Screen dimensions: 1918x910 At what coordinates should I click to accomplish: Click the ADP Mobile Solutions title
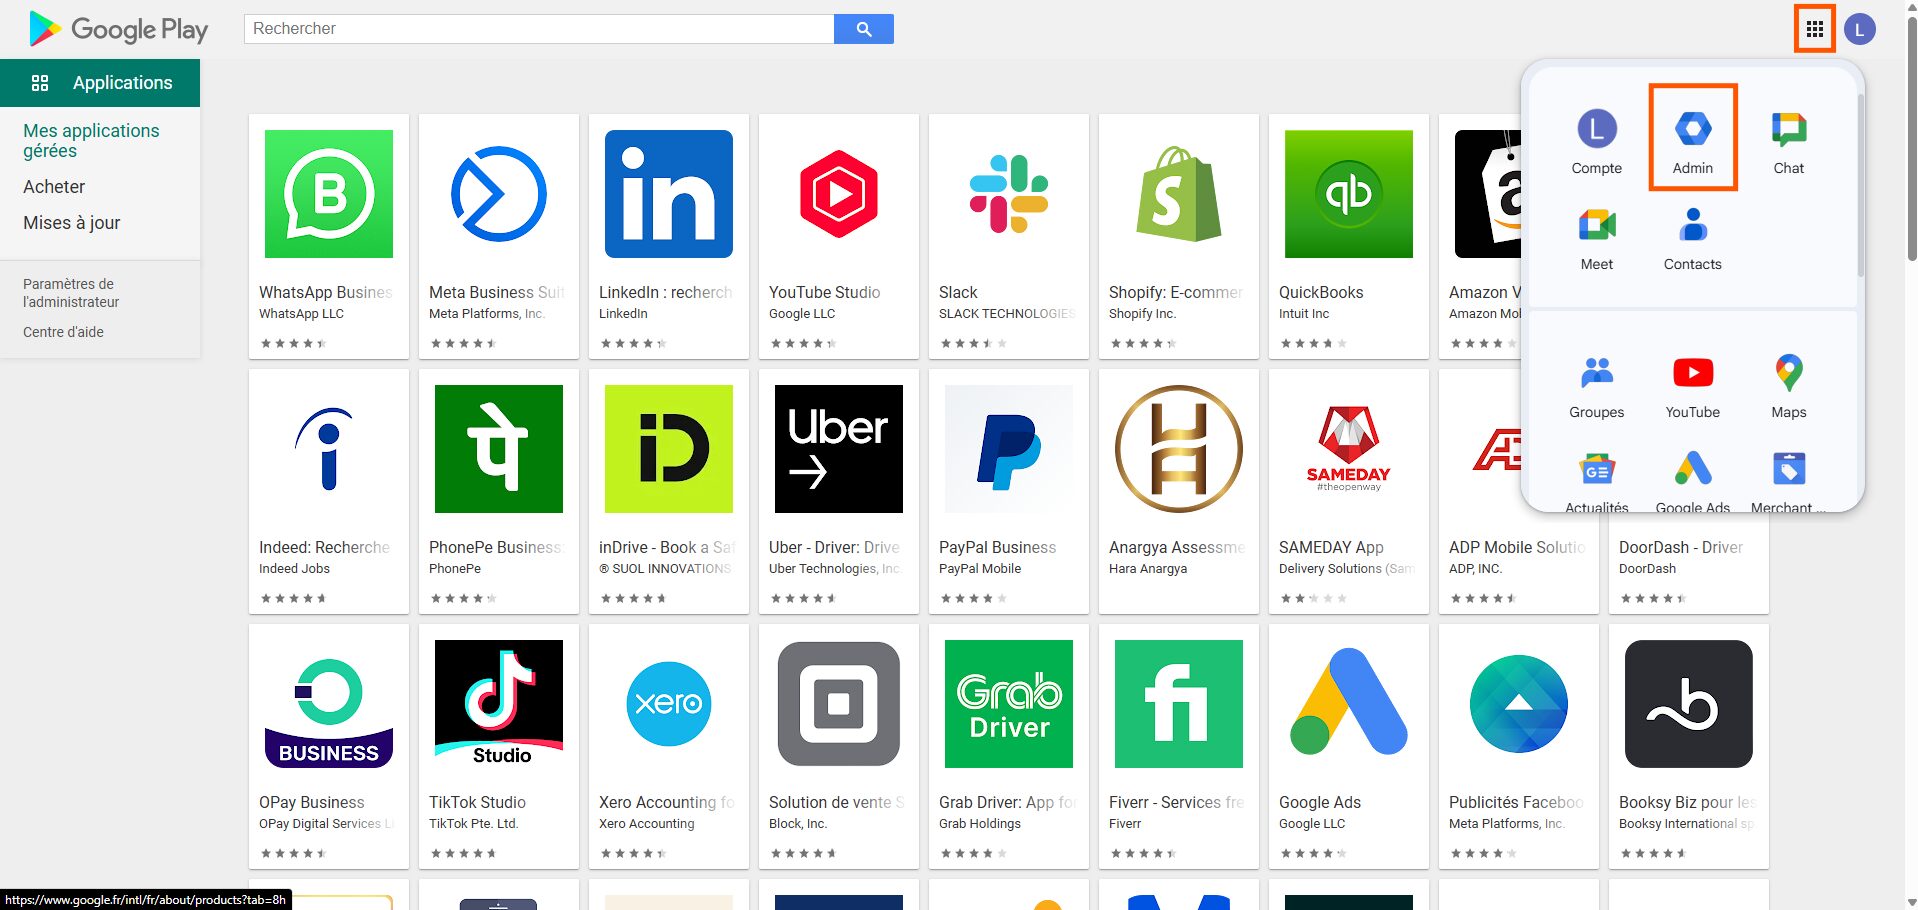click(1517, 547)
